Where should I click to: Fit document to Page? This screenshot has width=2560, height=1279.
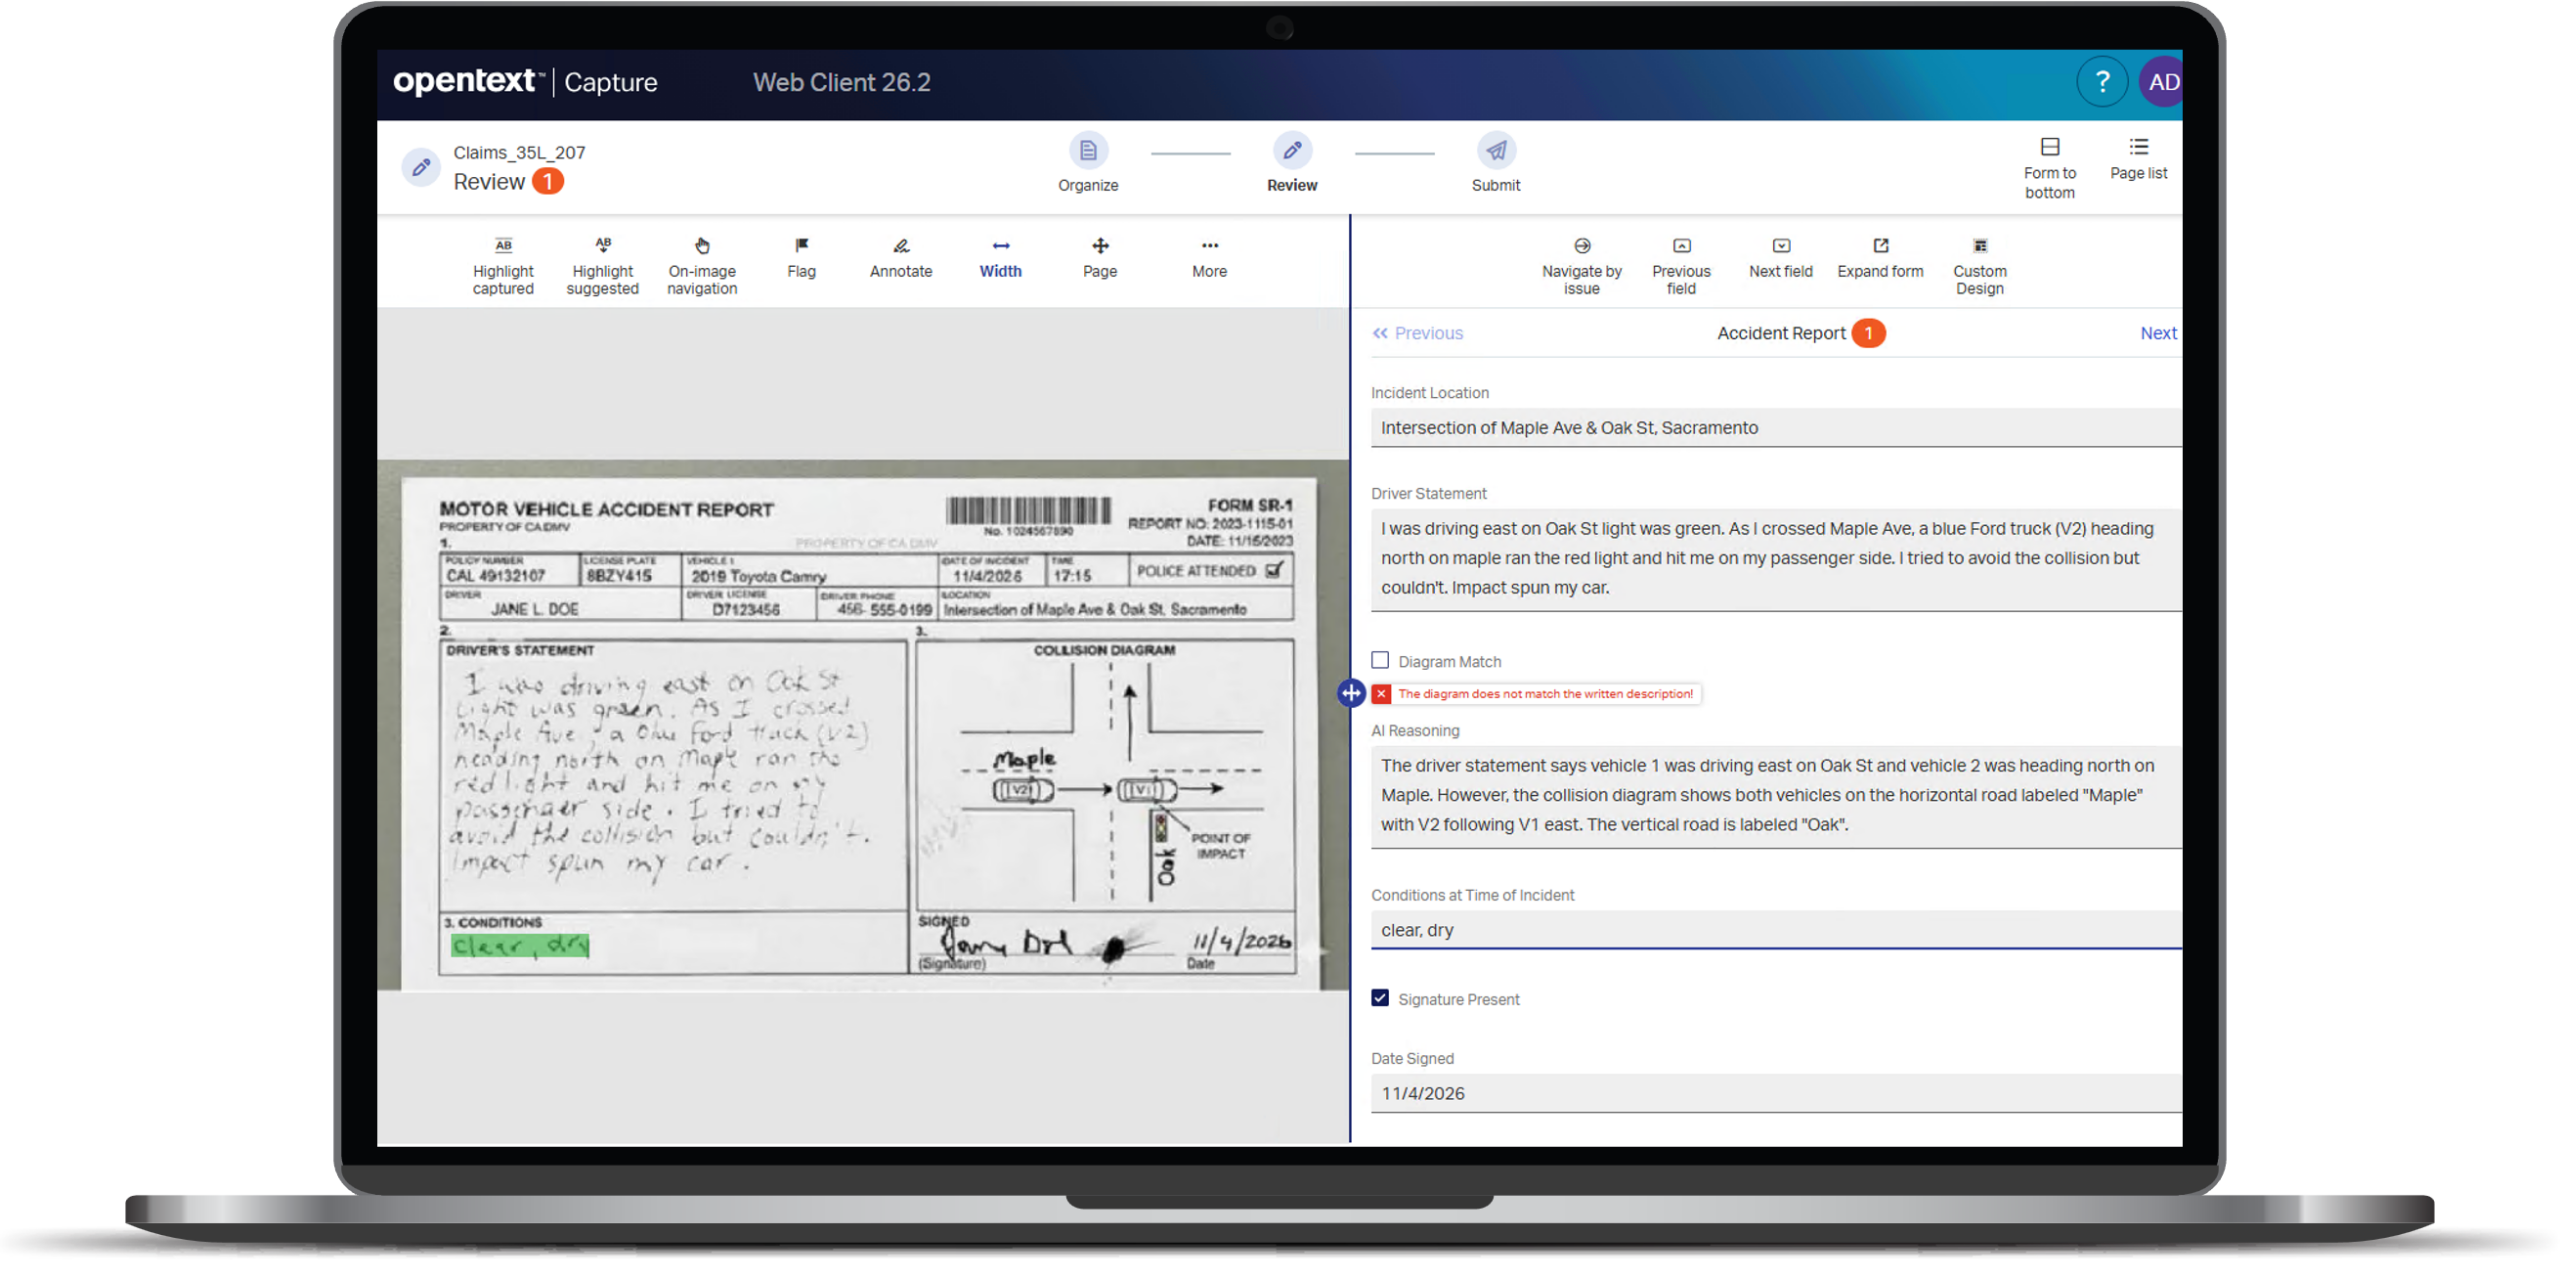1099,258
